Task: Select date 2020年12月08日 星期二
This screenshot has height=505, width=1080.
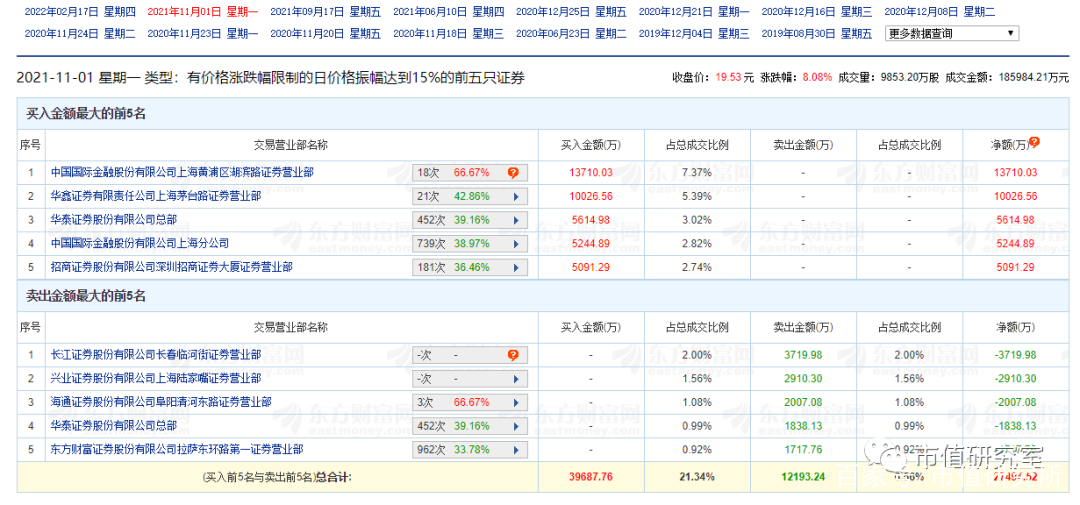Action: pyautogui.click(x=941, y=12)
